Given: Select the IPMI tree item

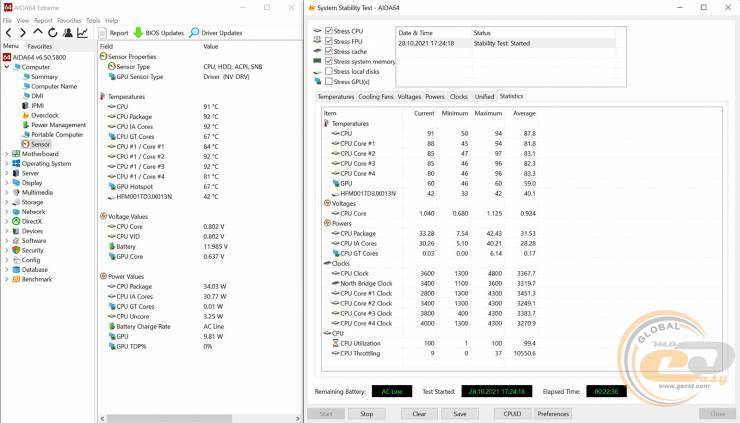Looking at the screenshot, I should pyautogui.click(x=37, y=106).
